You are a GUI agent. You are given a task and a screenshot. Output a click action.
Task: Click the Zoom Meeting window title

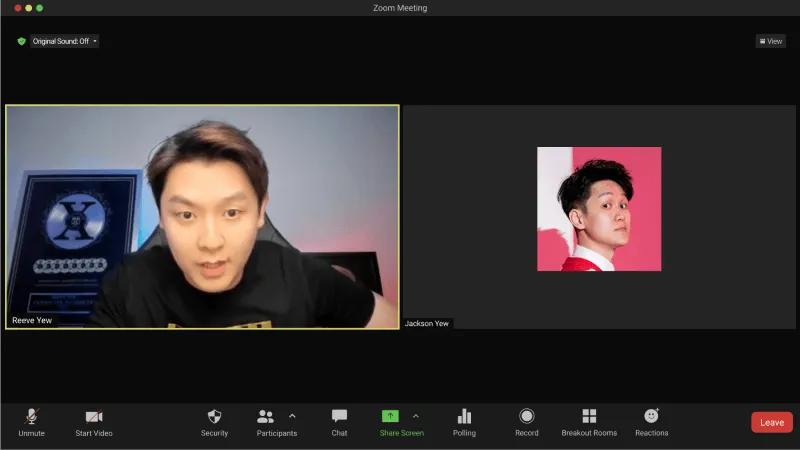[400, 8]
